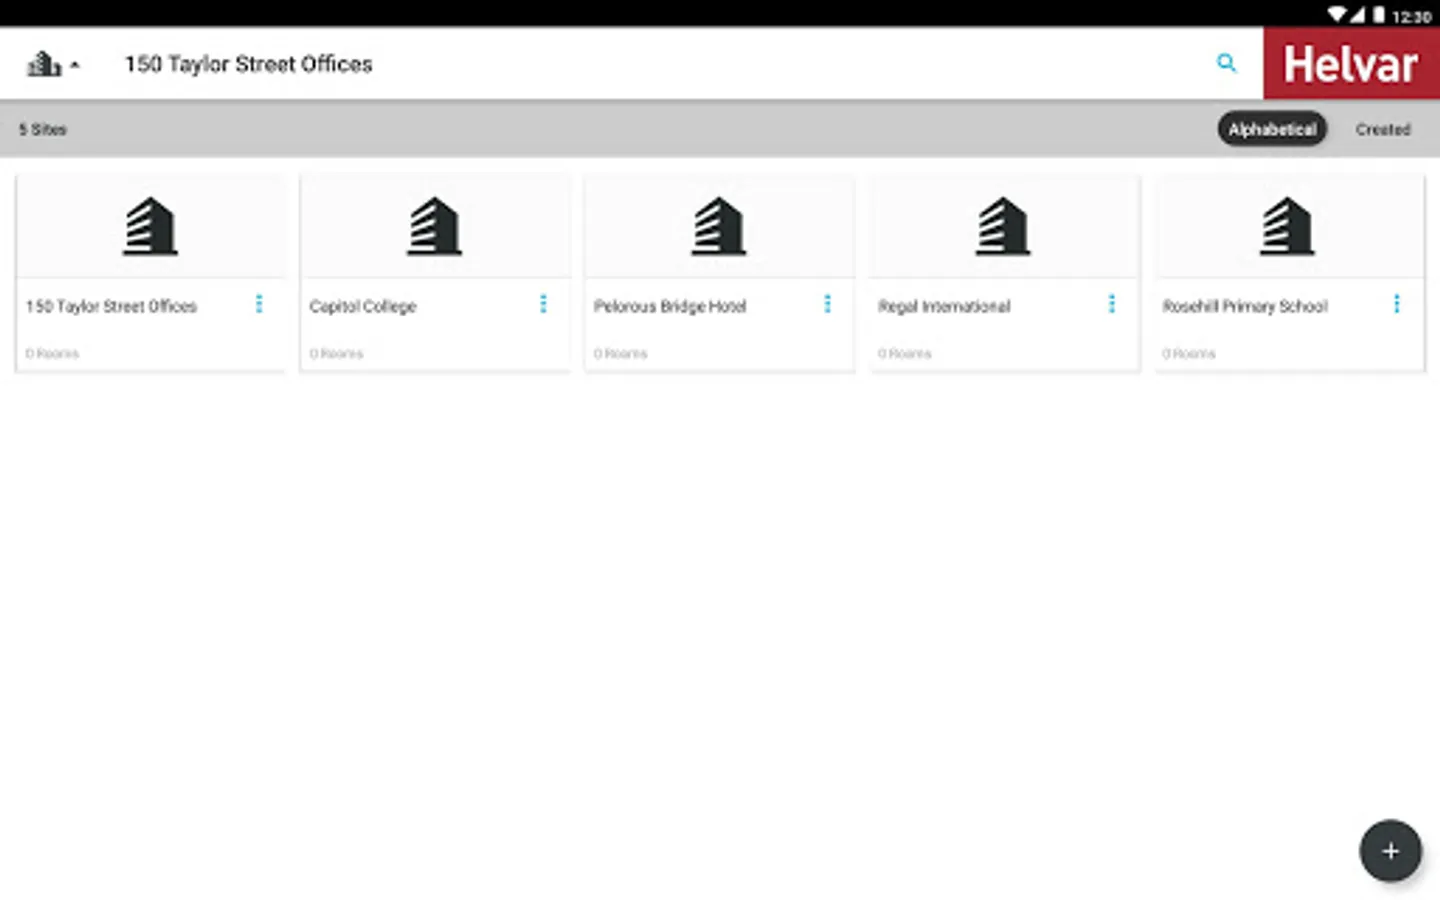Screen dimensions: 1440x900
Task: Click '0 Rooms' under Rosehill Primary School
Action: click(1189, 353)
